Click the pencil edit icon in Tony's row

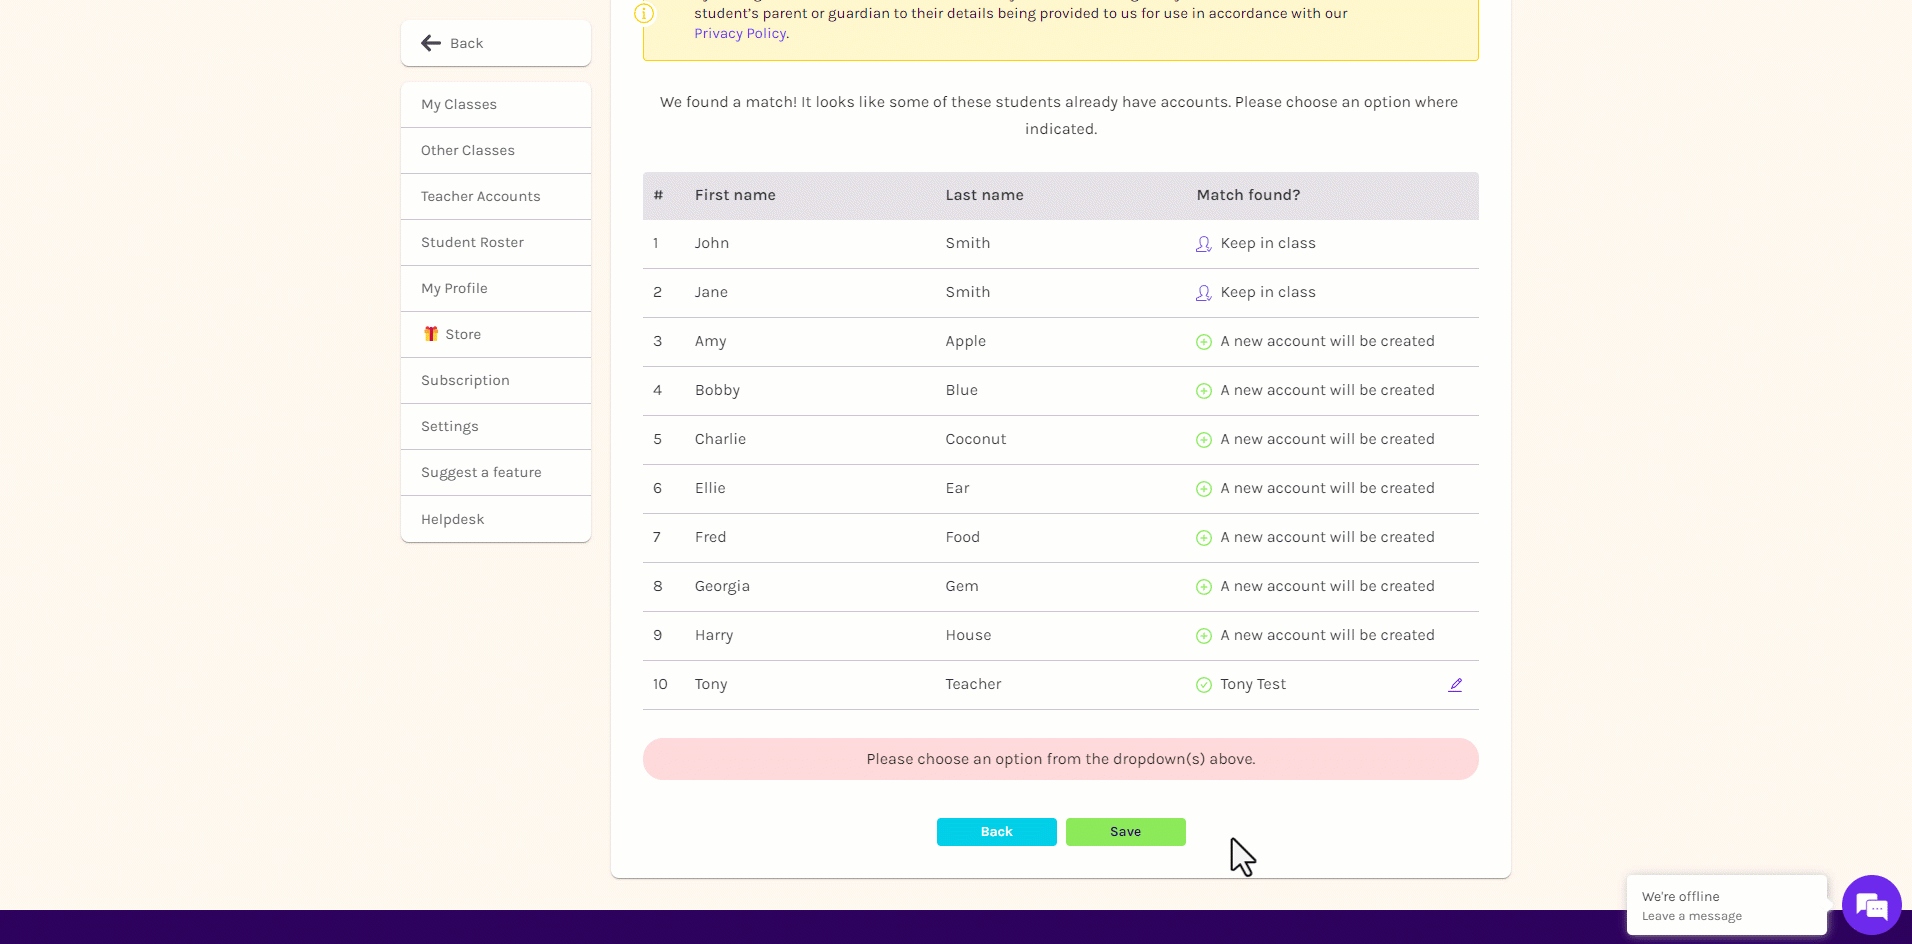tap(1455, 685)
